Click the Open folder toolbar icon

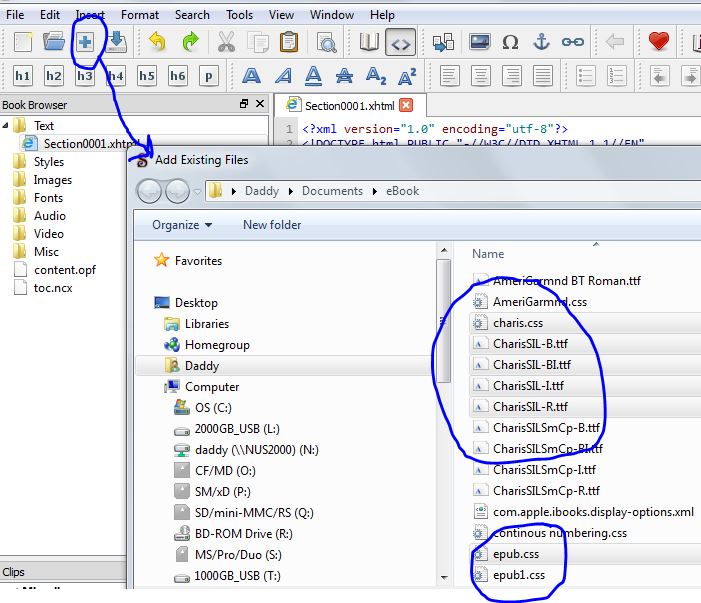tap(54, 42)
